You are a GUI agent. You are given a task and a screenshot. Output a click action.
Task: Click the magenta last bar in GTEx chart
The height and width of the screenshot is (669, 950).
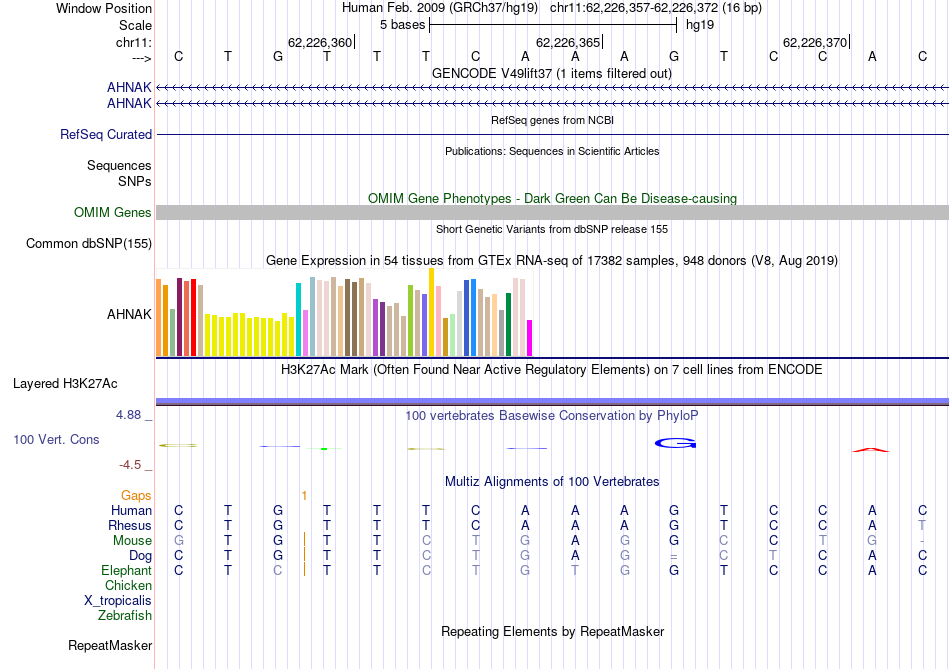[x=530, y=338]
